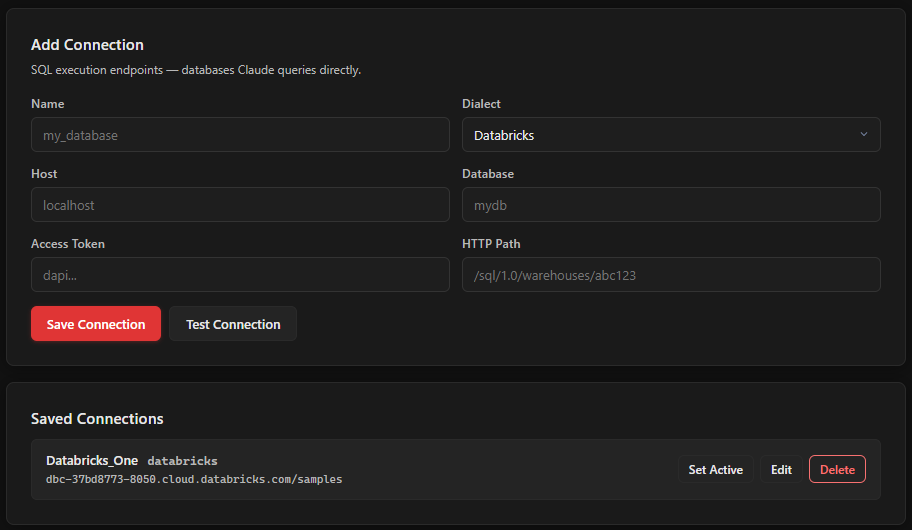Click the Save Connection button
The image size is (912, 530).
[x=96, y=324]
